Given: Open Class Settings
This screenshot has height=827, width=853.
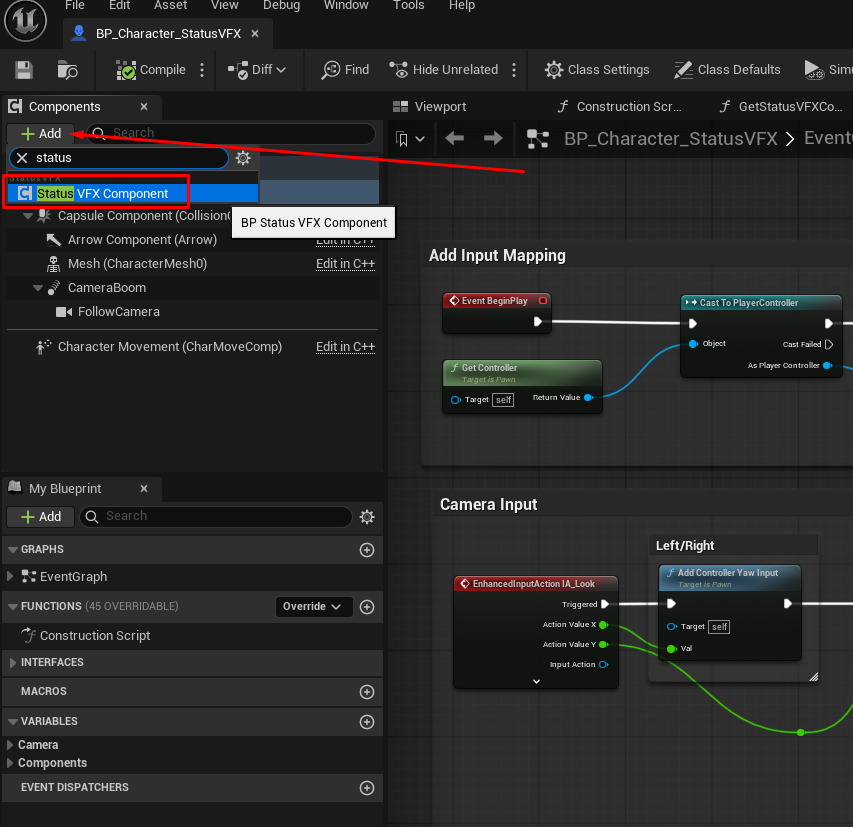Looking at the screenshot, I should pyautogui.click(x=597, y=70).
